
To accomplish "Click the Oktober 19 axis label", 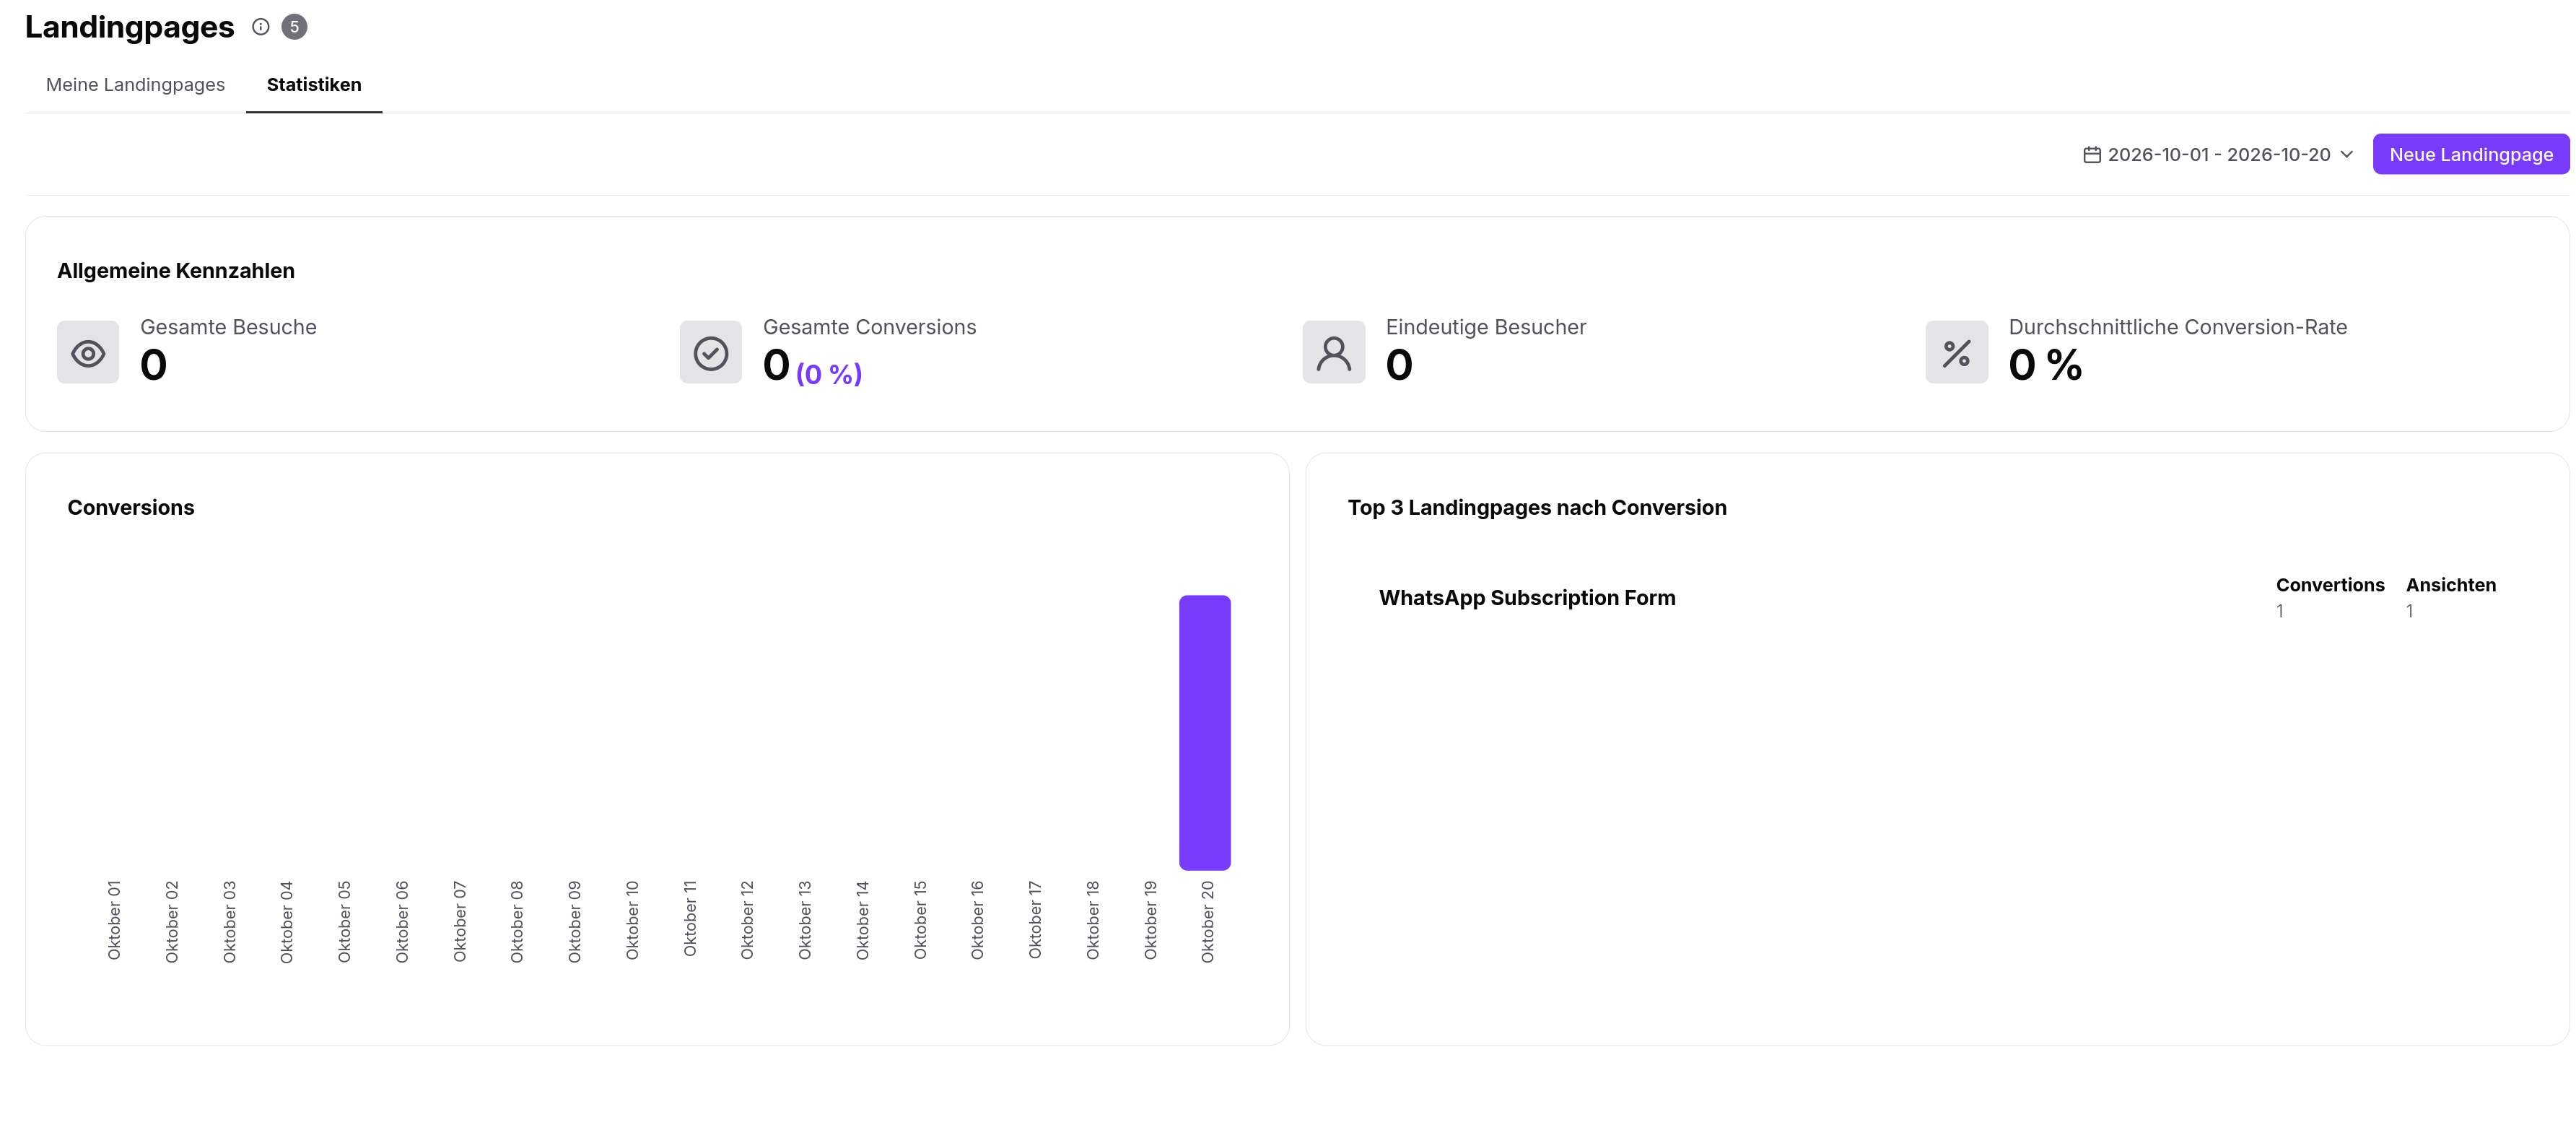I will (1150, 921).
